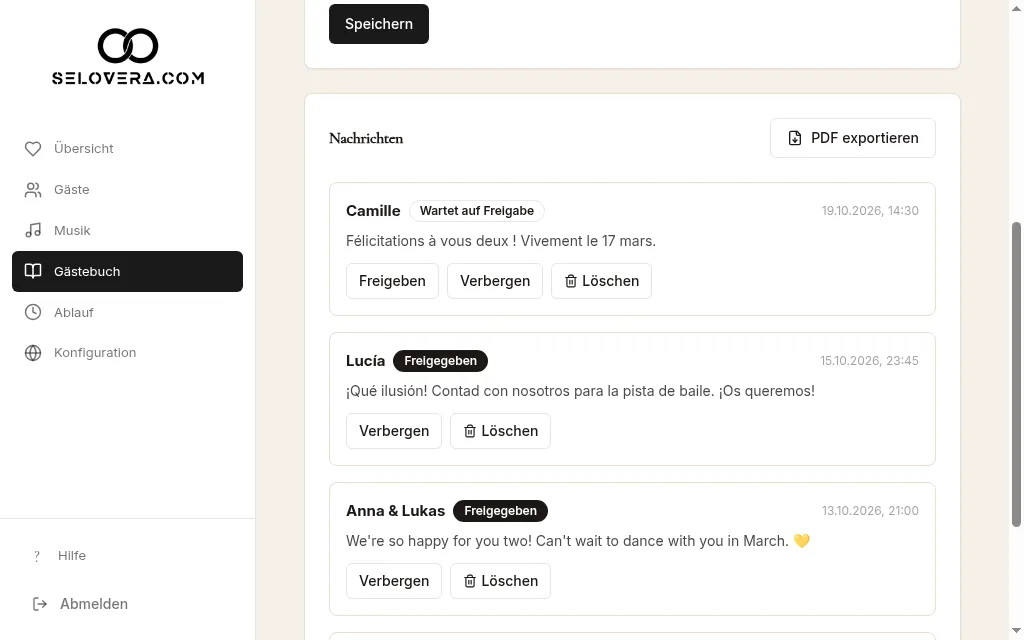Click the logout arrow icon beside Abmelden
The image size is (1024, 640).
click(x=40, y=604)
